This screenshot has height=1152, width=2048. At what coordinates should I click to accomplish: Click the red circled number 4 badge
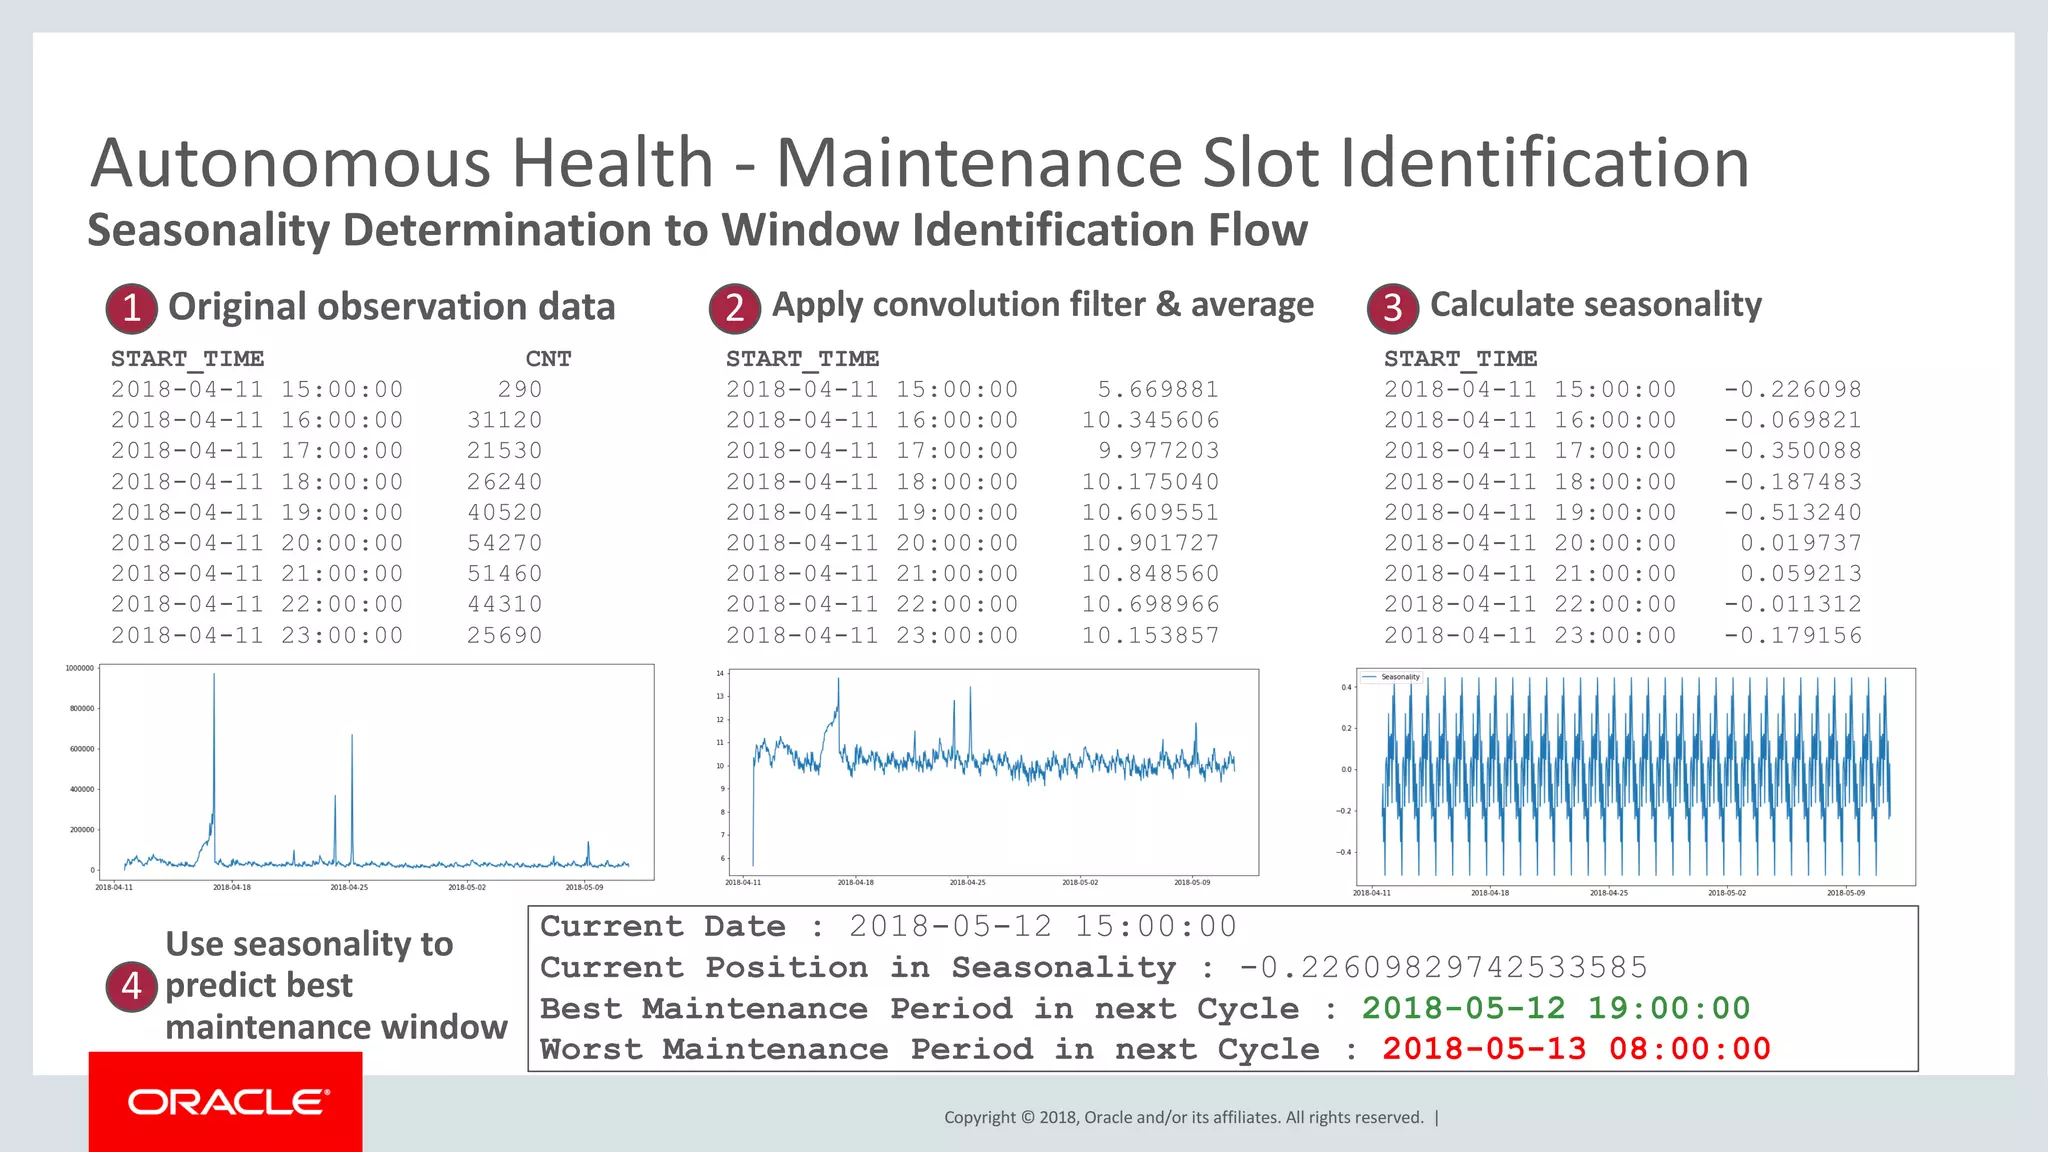[131, 987]
